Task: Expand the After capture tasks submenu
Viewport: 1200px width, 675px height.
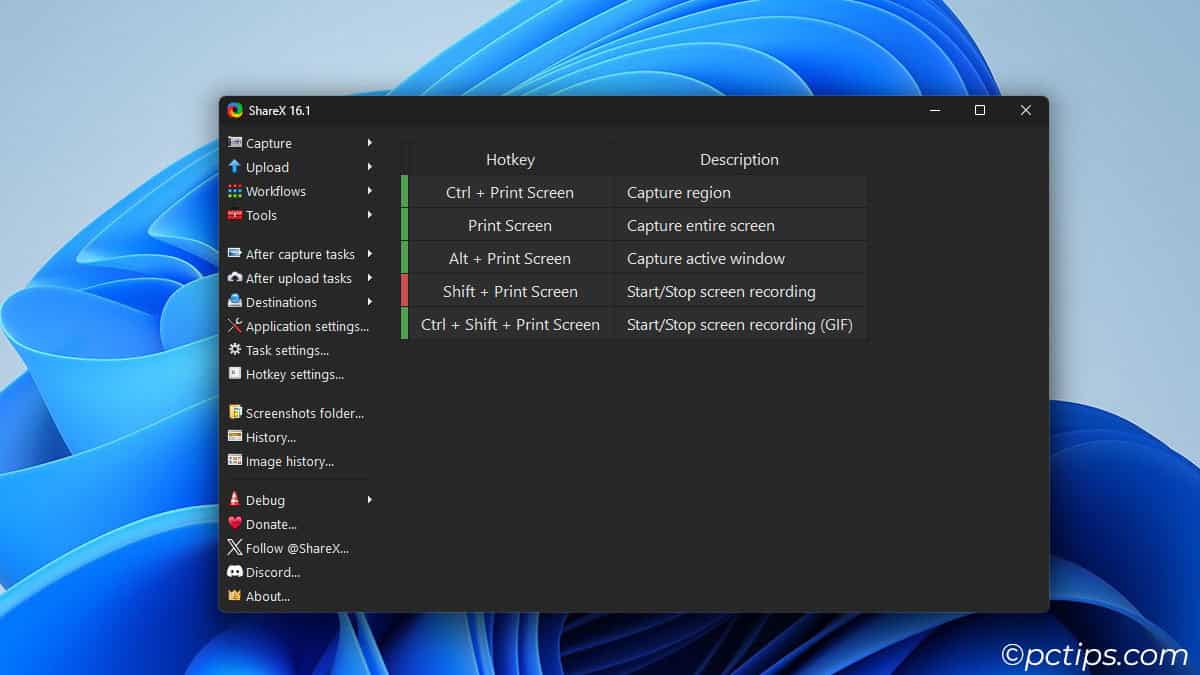Action: (371, 254)
